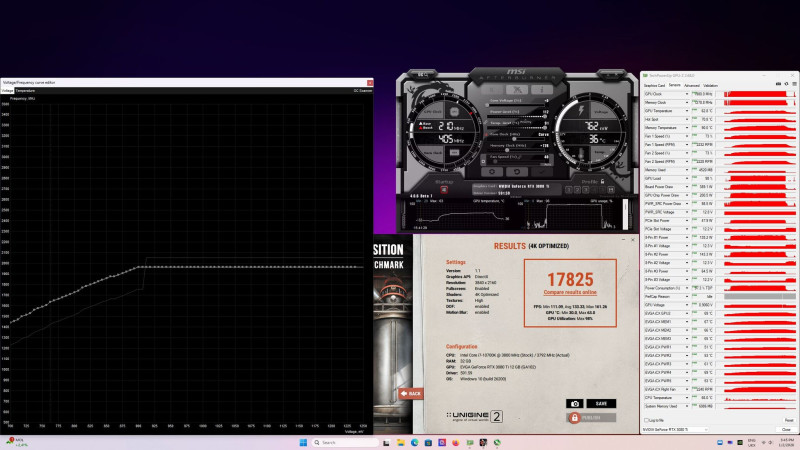Switch to Temperature tab in curve editor

[25, 91]
